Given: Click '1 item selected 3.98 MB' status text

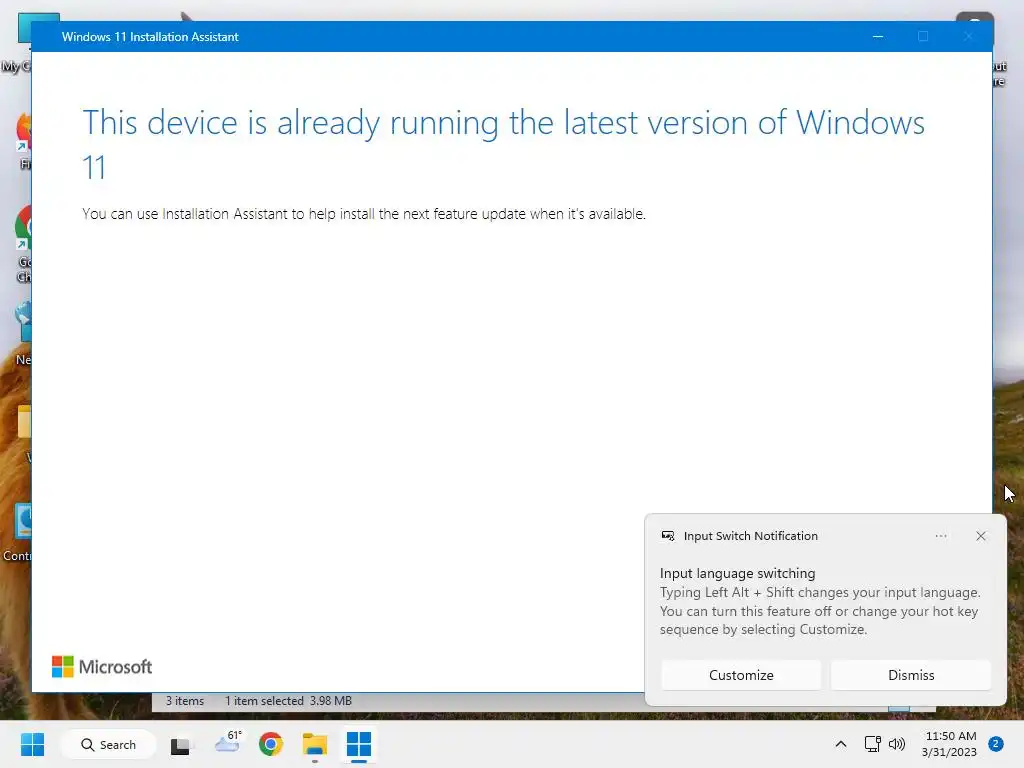Looking at the screenshot, I should pos(288,700).
